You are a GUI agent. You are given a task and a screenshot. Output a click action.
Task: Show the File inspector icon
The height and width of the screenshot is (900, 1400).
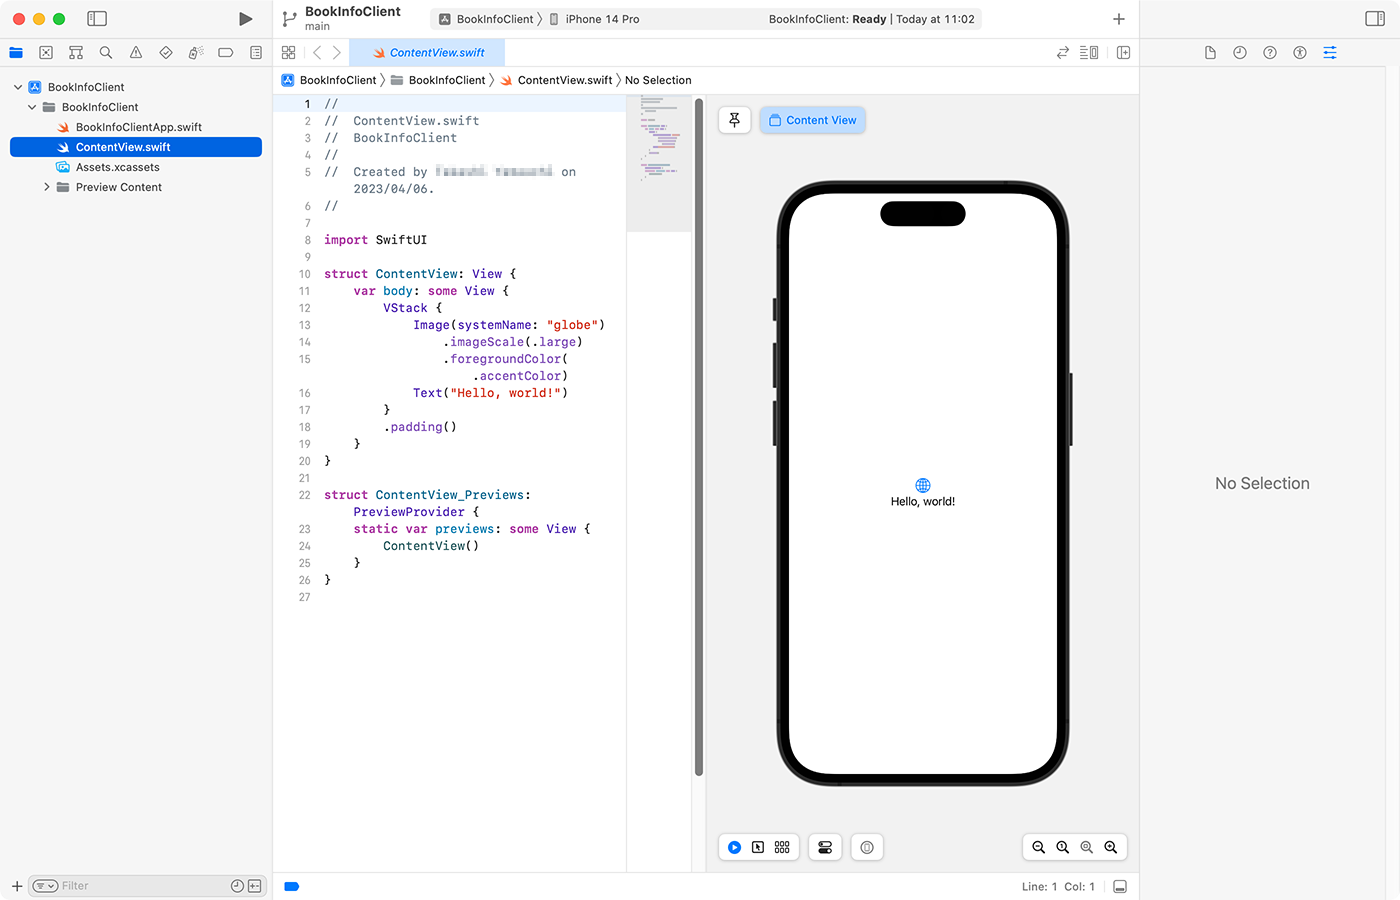pyautogui.click(x=1210, y=52)
